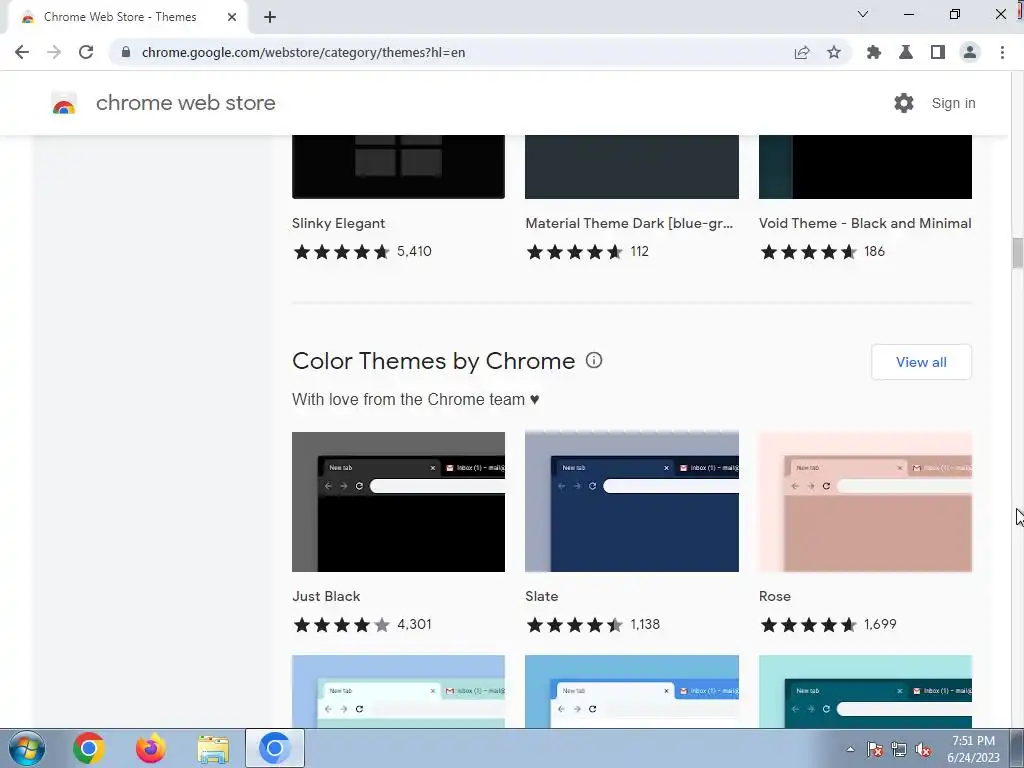Open Chrome Labs flask icon
Screen dimensions: 1024x768
(x=906, y=52)
